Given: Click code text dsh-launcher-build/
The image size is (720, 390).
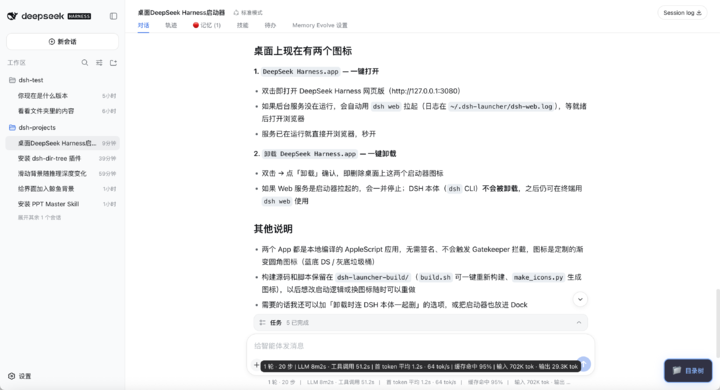Looking at the screenshot, I should 372,277.
